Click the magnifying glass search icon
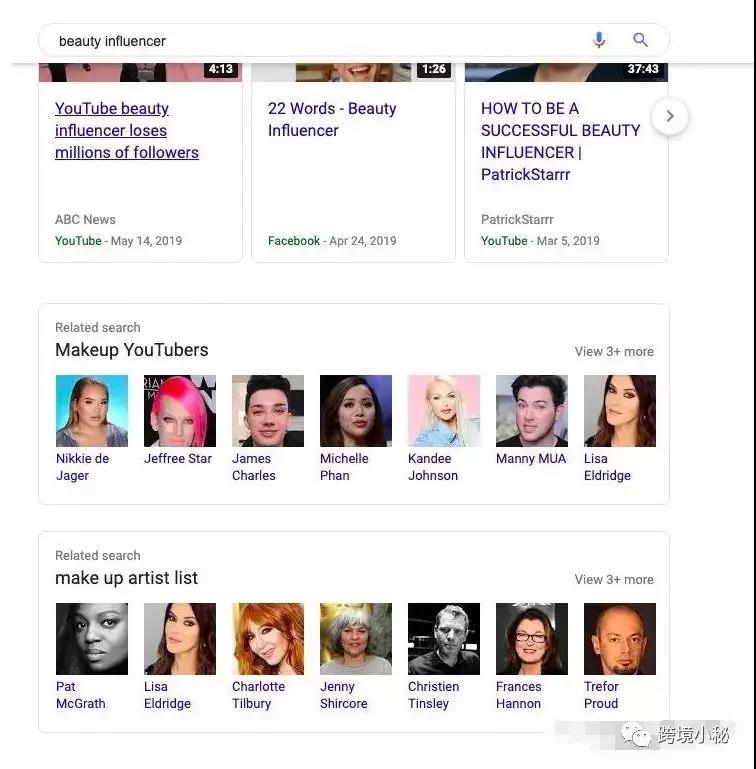The height and width of the screenshot is (769, 756). click(x=640, y=40)
